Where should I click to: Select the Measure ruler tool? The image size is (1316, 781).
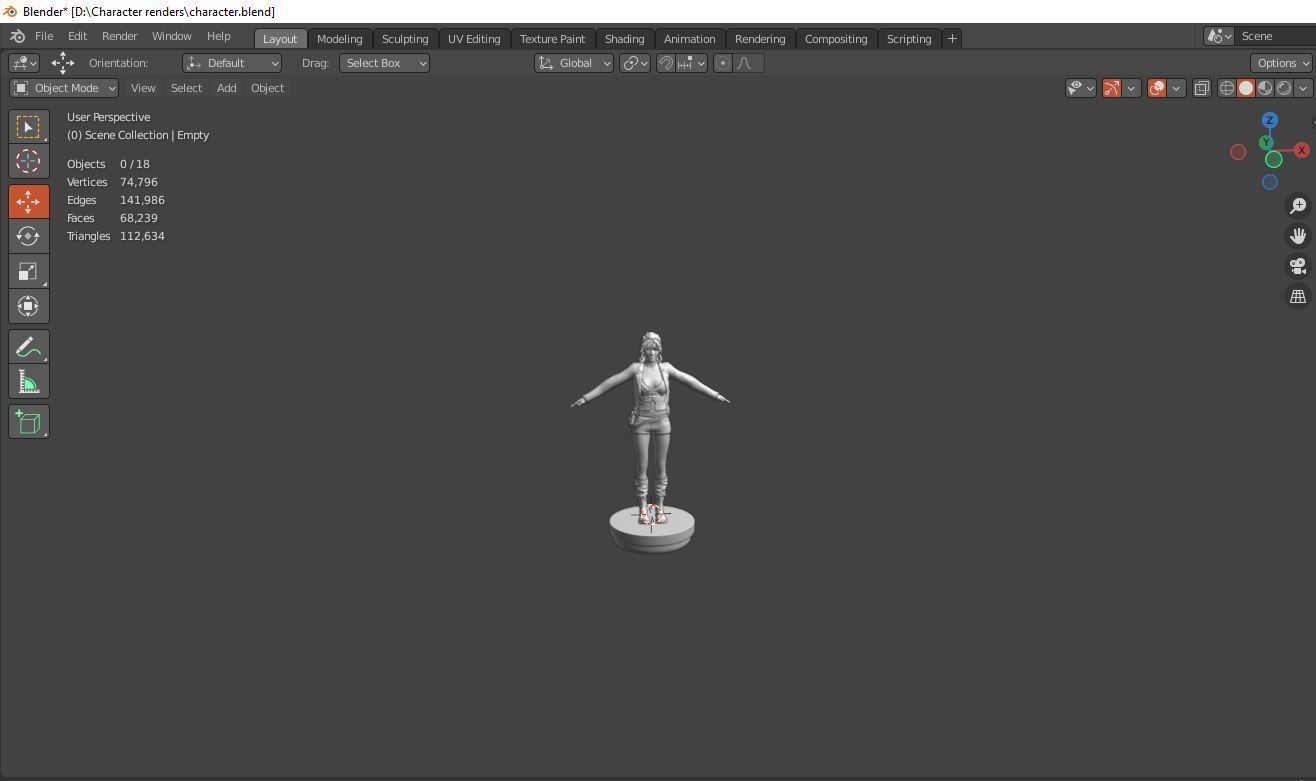(28, 382)
